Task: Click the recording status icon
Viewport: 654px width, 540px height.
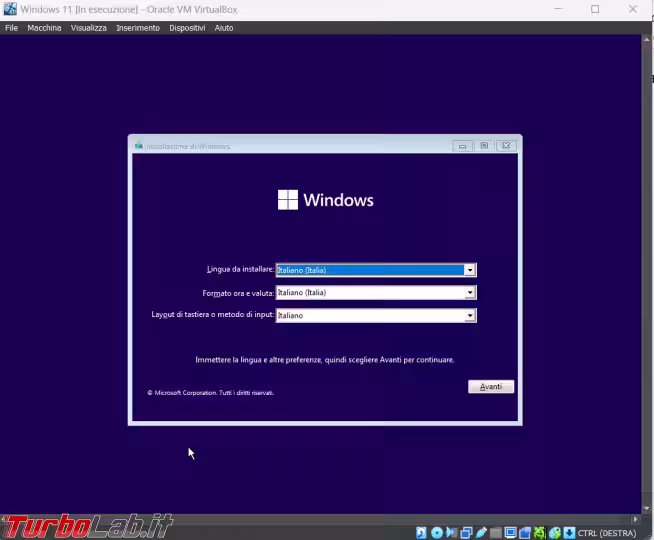Action: pyautogui.click(x=525, y=532)
